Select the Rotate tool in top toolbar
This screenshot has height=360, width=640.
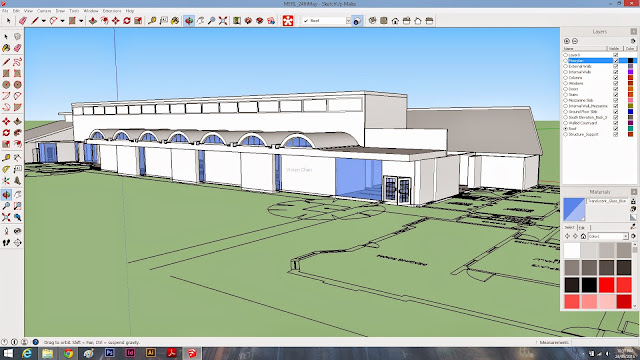(x=127, y=20)
